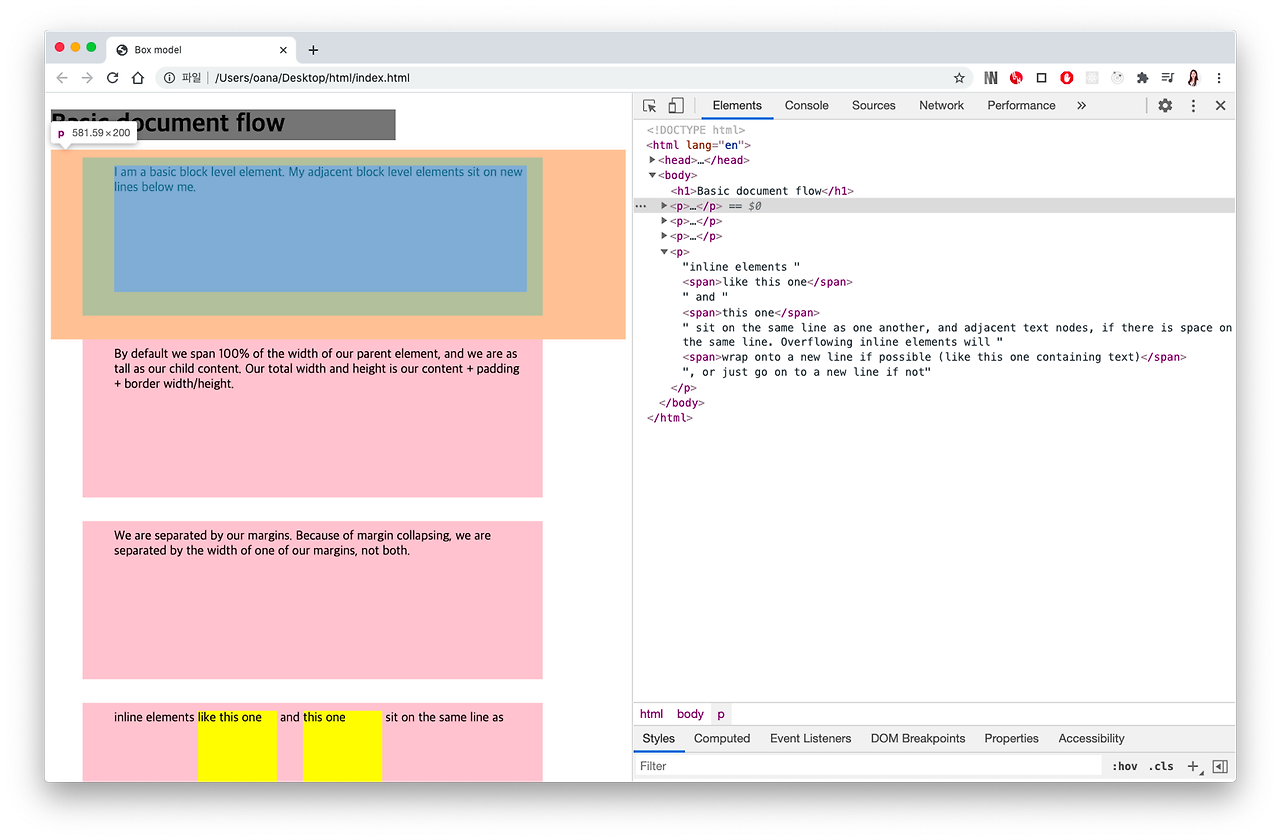Open the Computed sidebar tab
Image resolution: width=1280 pixels, height=840 pixels.
(722, 739)
